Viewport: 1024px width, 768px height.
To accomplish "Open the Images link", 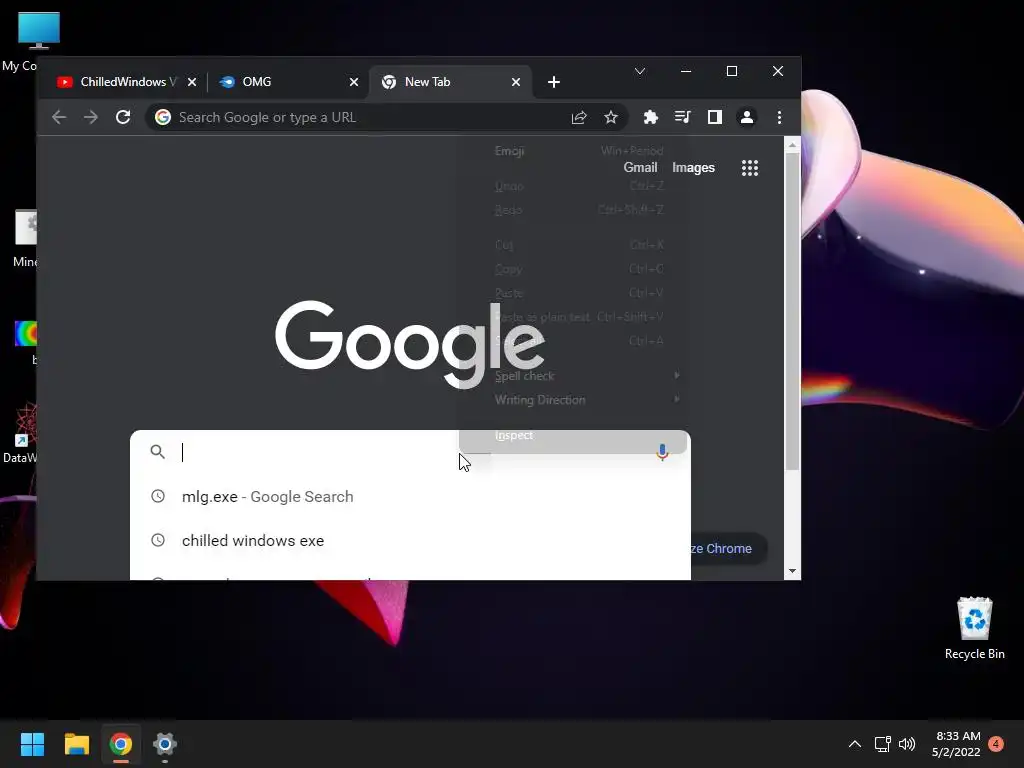I will (x=694, y=168).
